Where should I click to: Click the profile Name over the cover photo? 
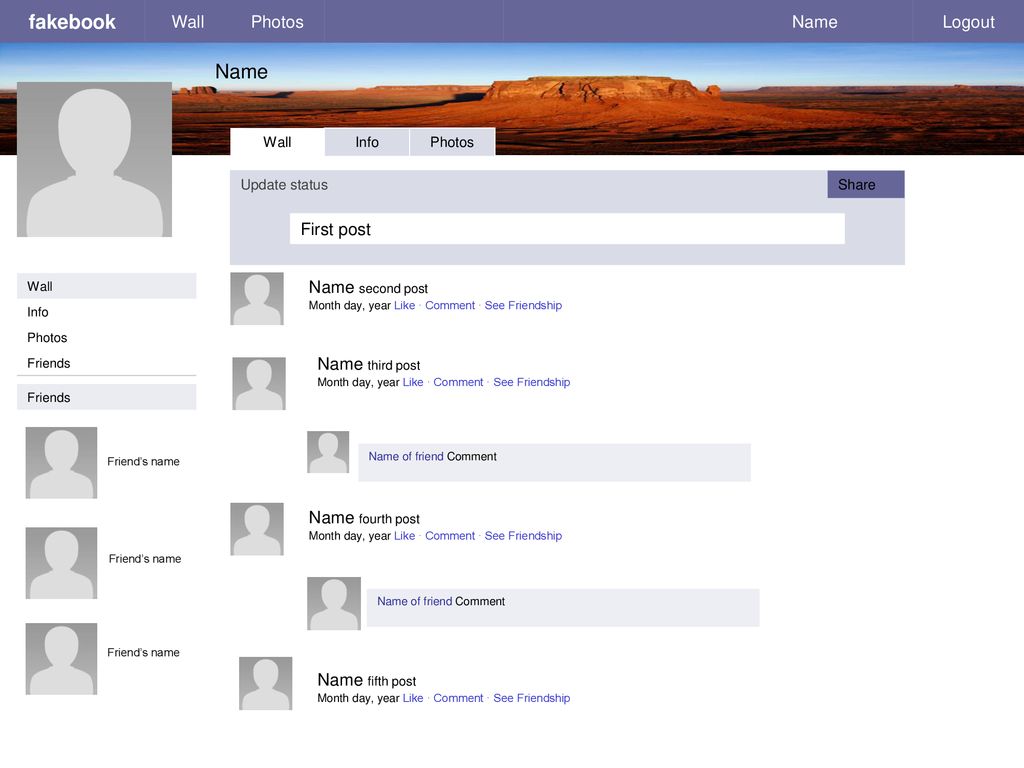pos(241,72)
